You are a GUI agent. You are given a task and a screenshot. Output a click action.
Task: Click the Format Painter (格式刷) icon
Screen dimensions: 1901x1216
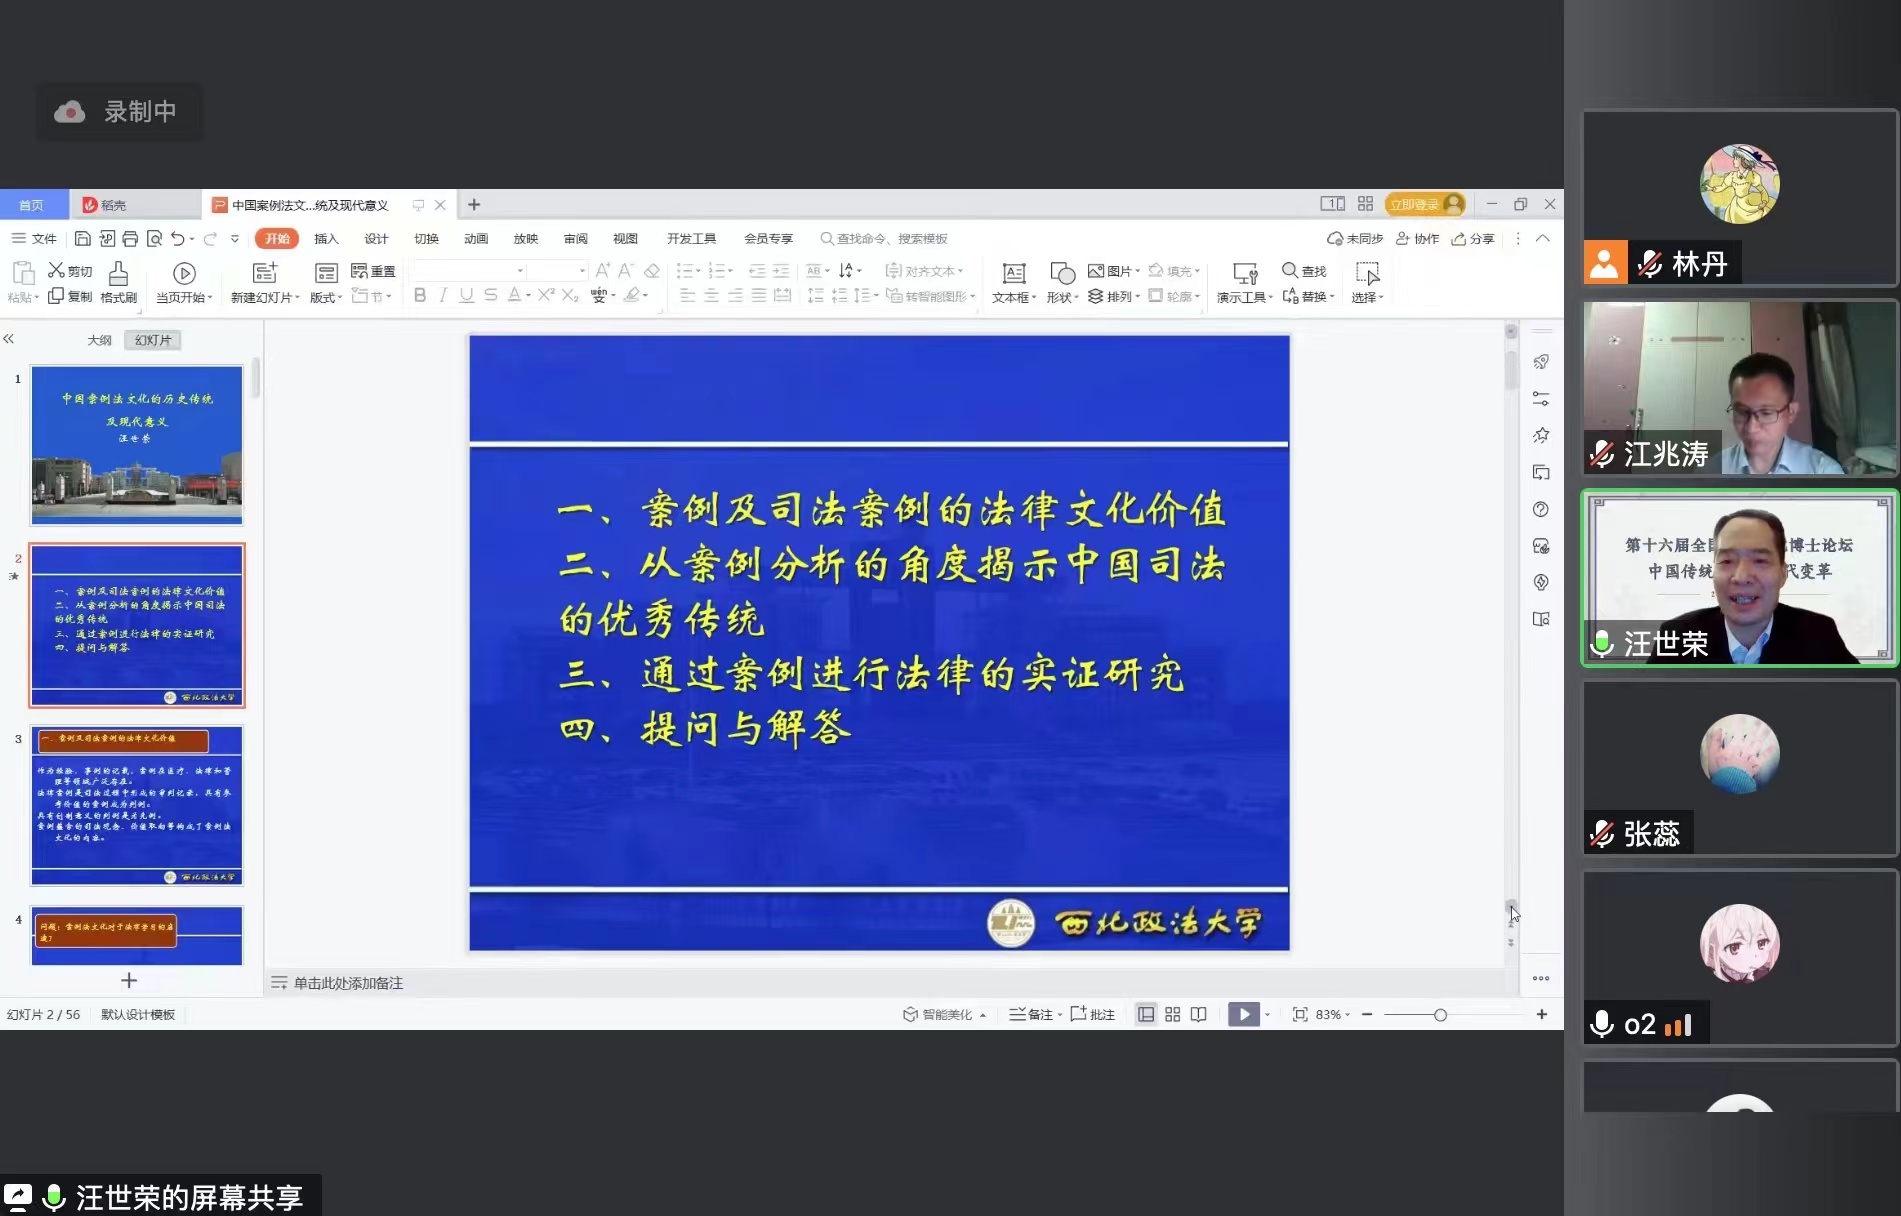coord(118,274)
